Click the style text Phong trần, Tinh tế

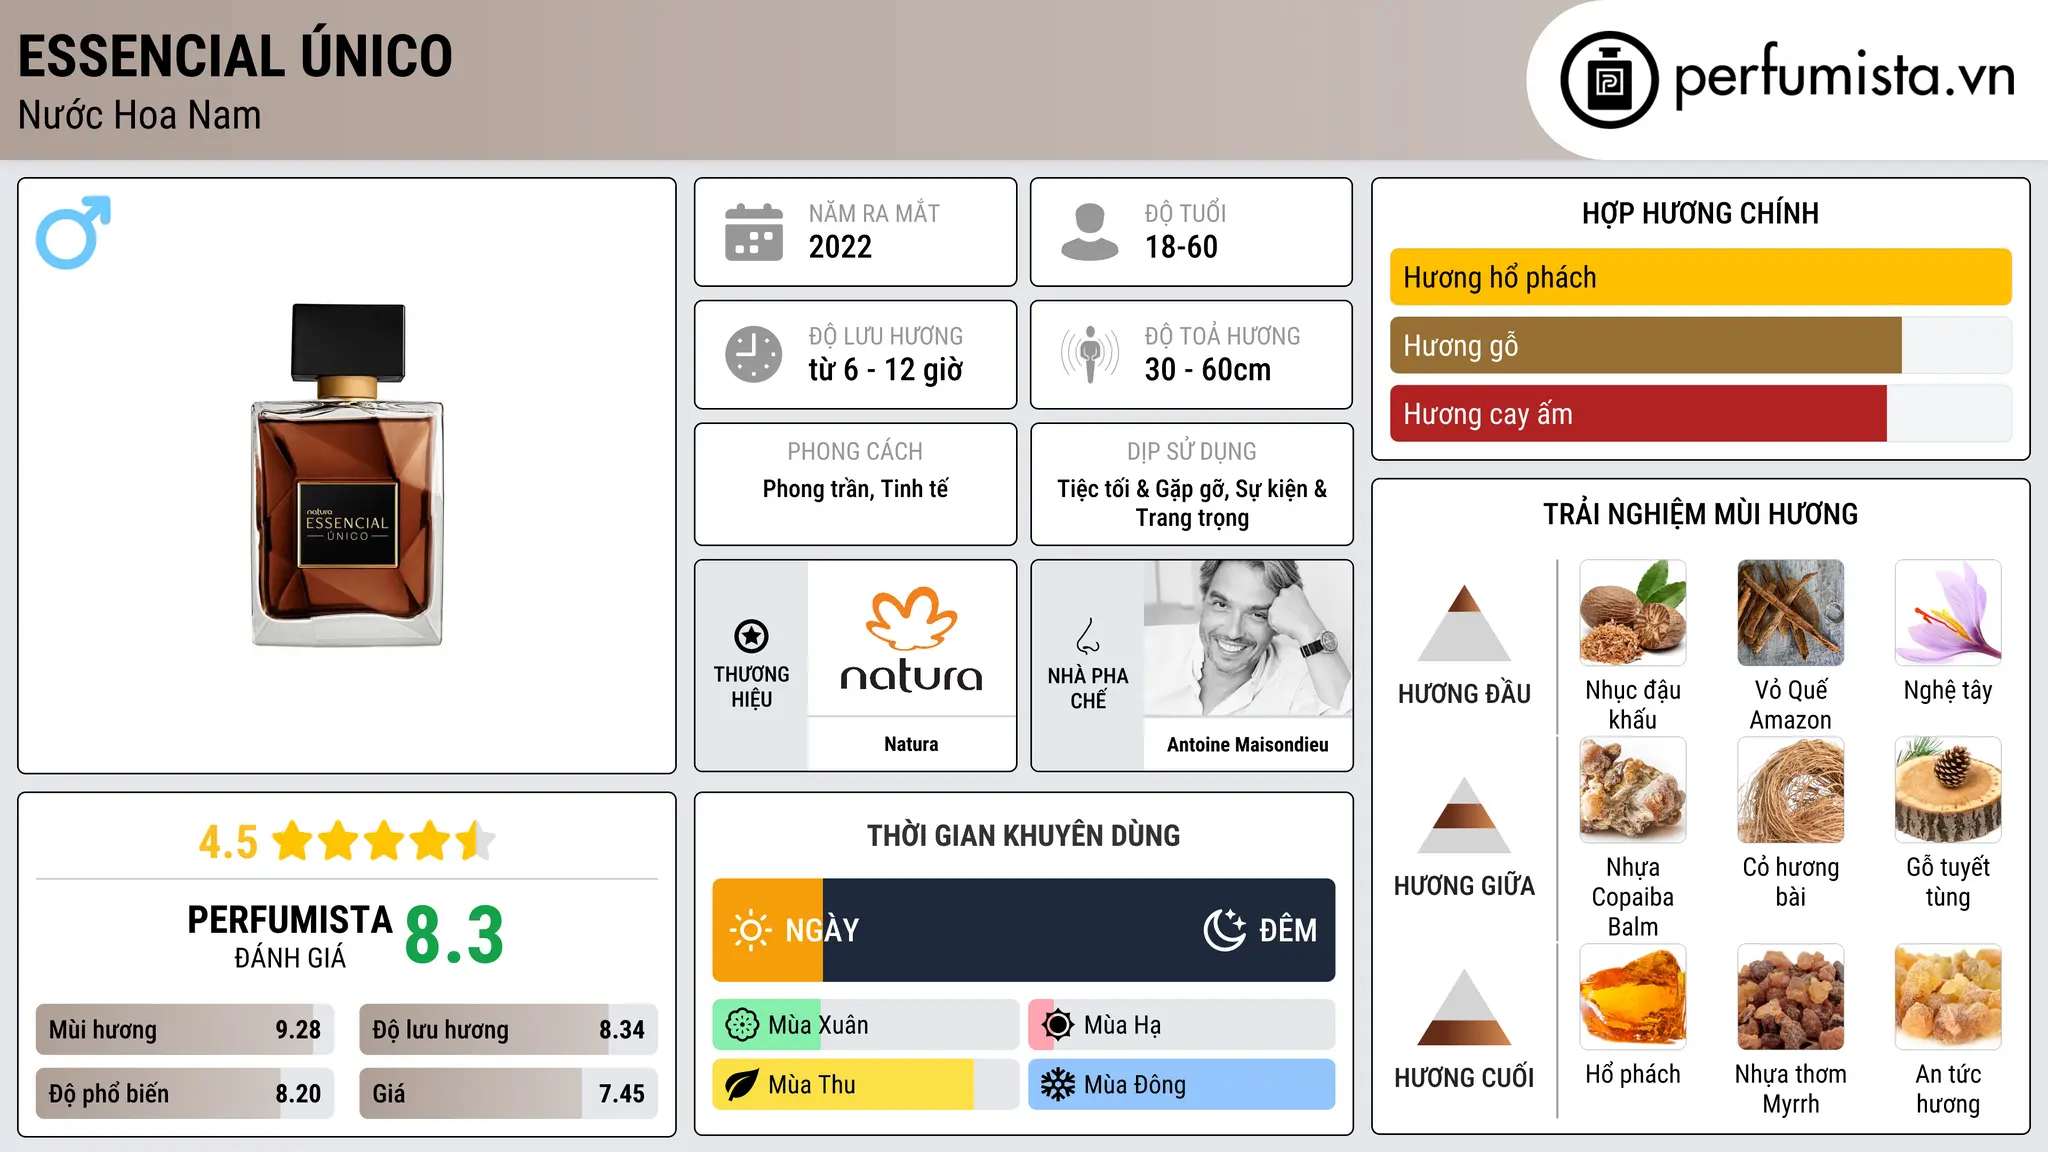click(855, 489)
